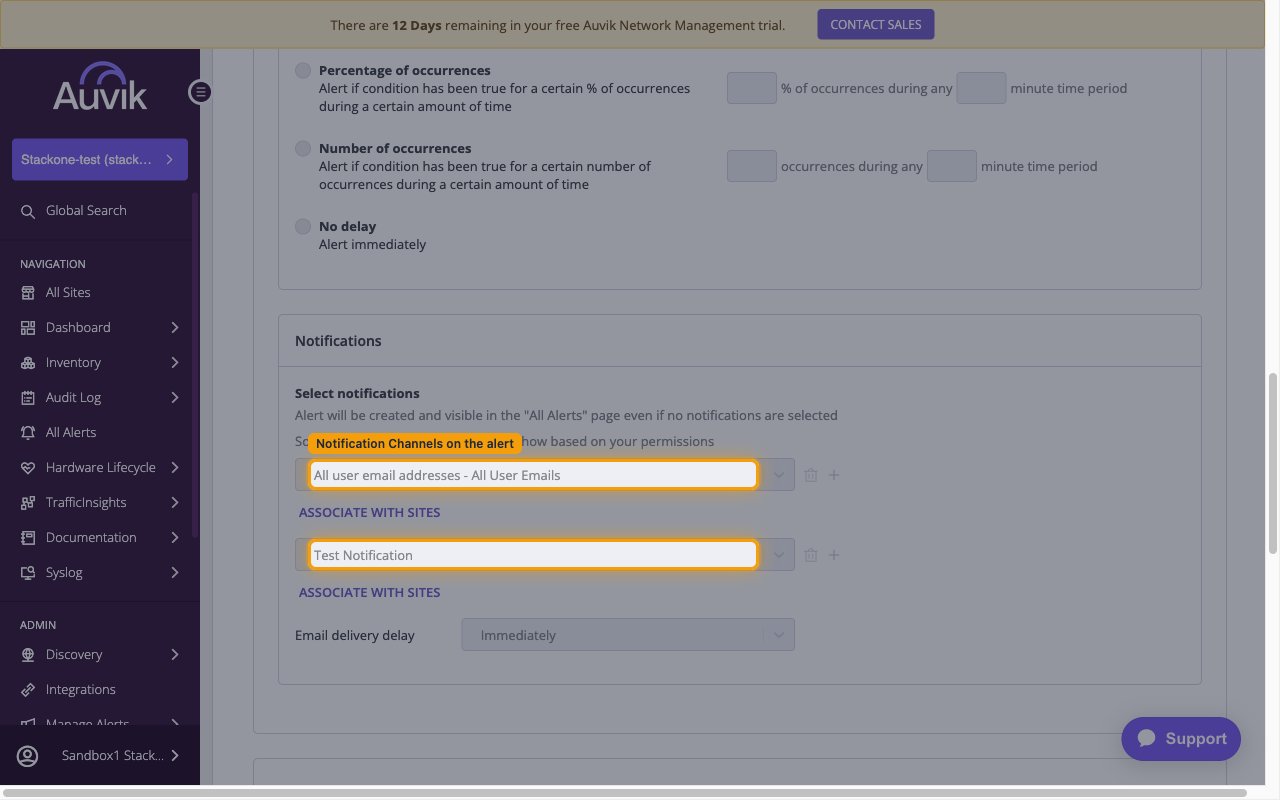Image resolution: width=1280 pixels, height=800 pixels.
Task: Click percentage of occurrences value field
Action: click(x=752, y=88)
